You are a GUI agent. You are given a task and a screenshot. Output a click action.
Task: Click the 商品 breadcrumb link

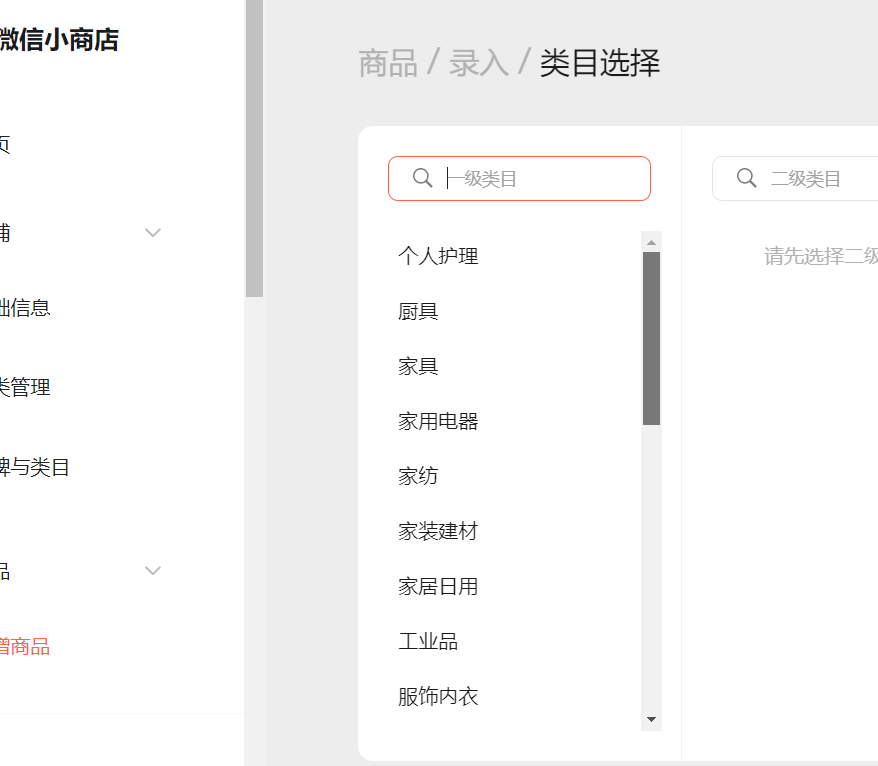(388, 63)
